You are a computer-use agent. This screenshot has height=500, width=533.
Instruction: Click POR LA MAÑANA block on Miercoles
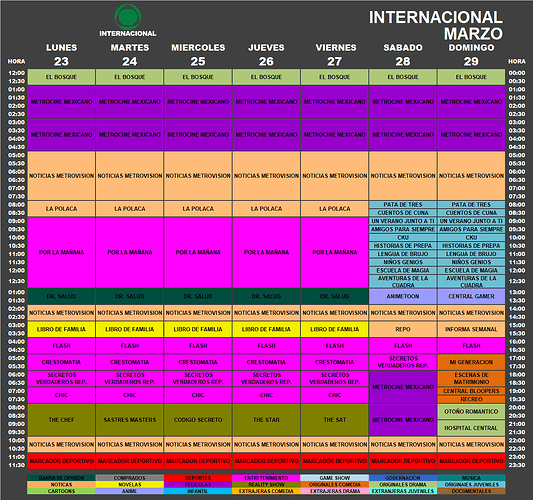pos(198,252)
